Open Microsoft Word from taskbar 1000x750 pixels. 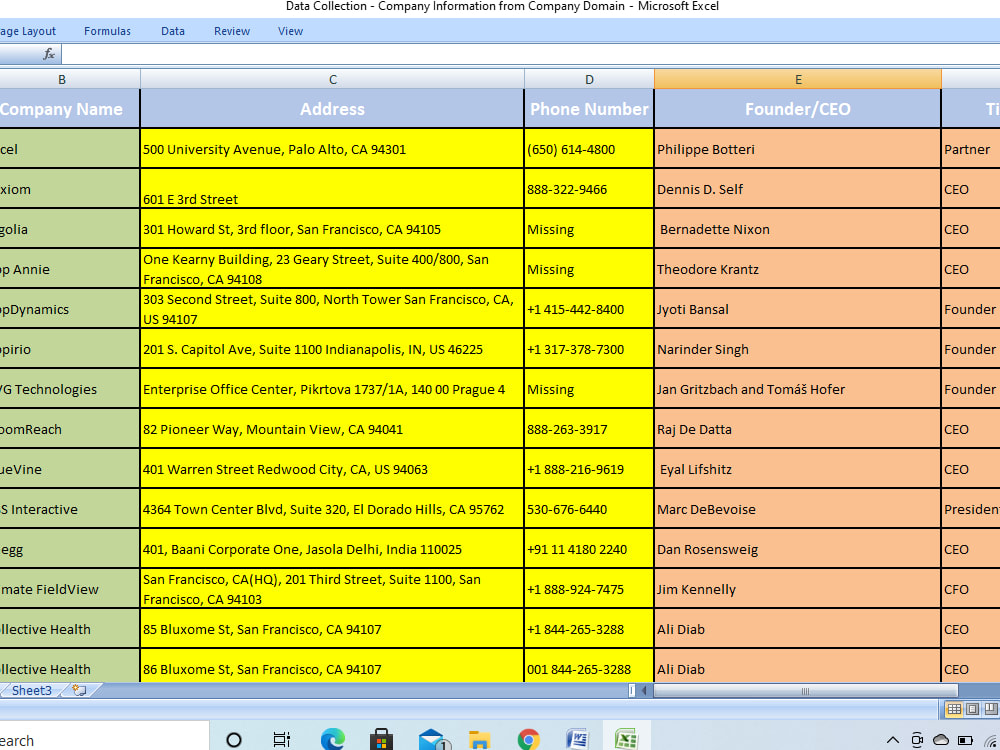[x=577, y=740]
